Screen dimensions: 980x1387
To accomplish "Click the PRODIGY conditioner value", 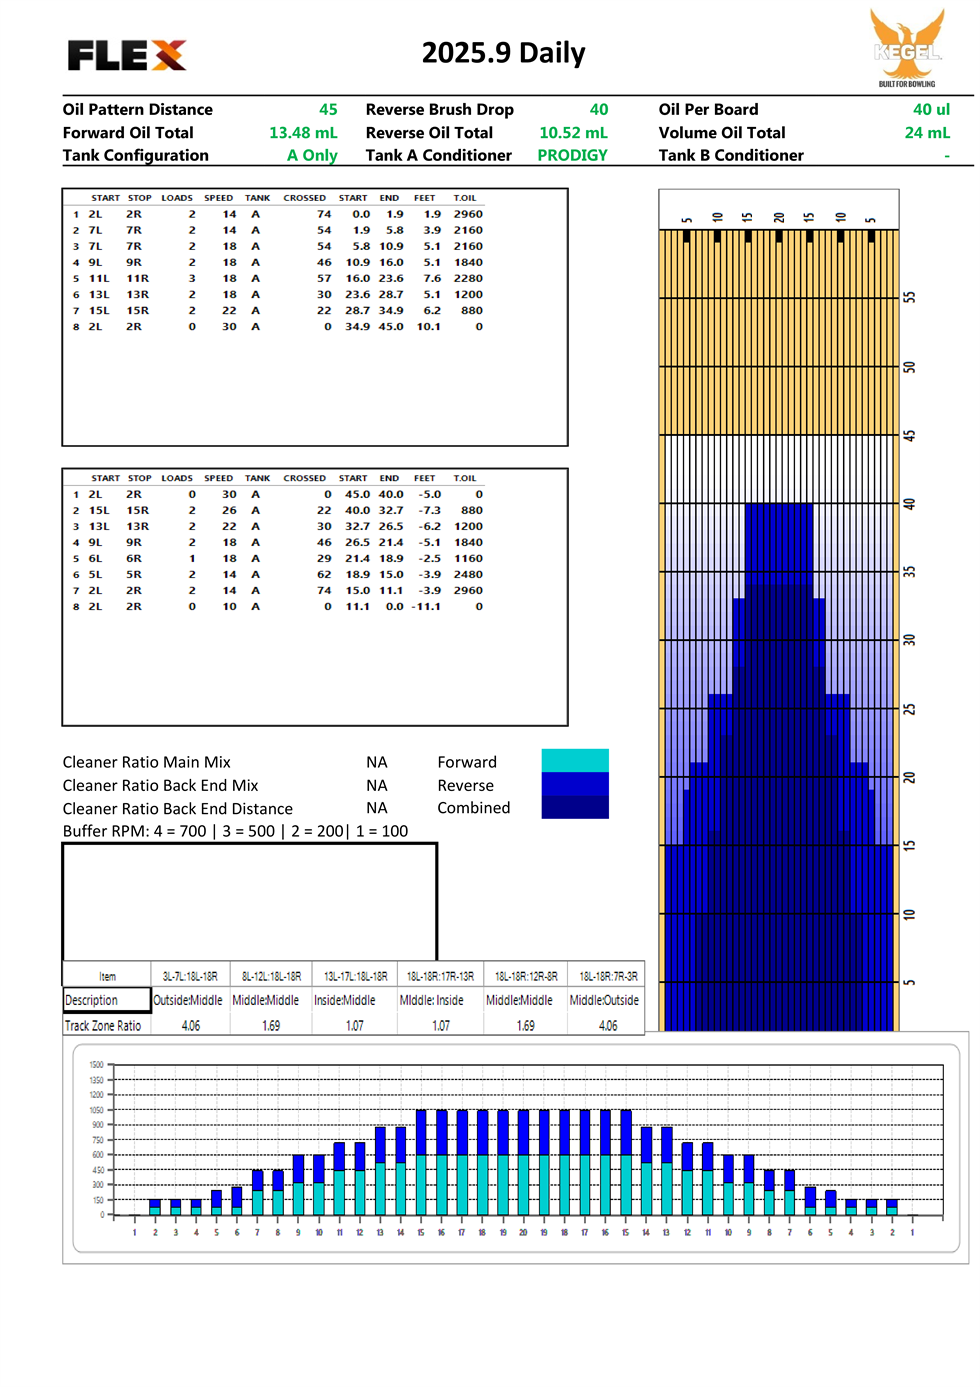I will [572, 156].
